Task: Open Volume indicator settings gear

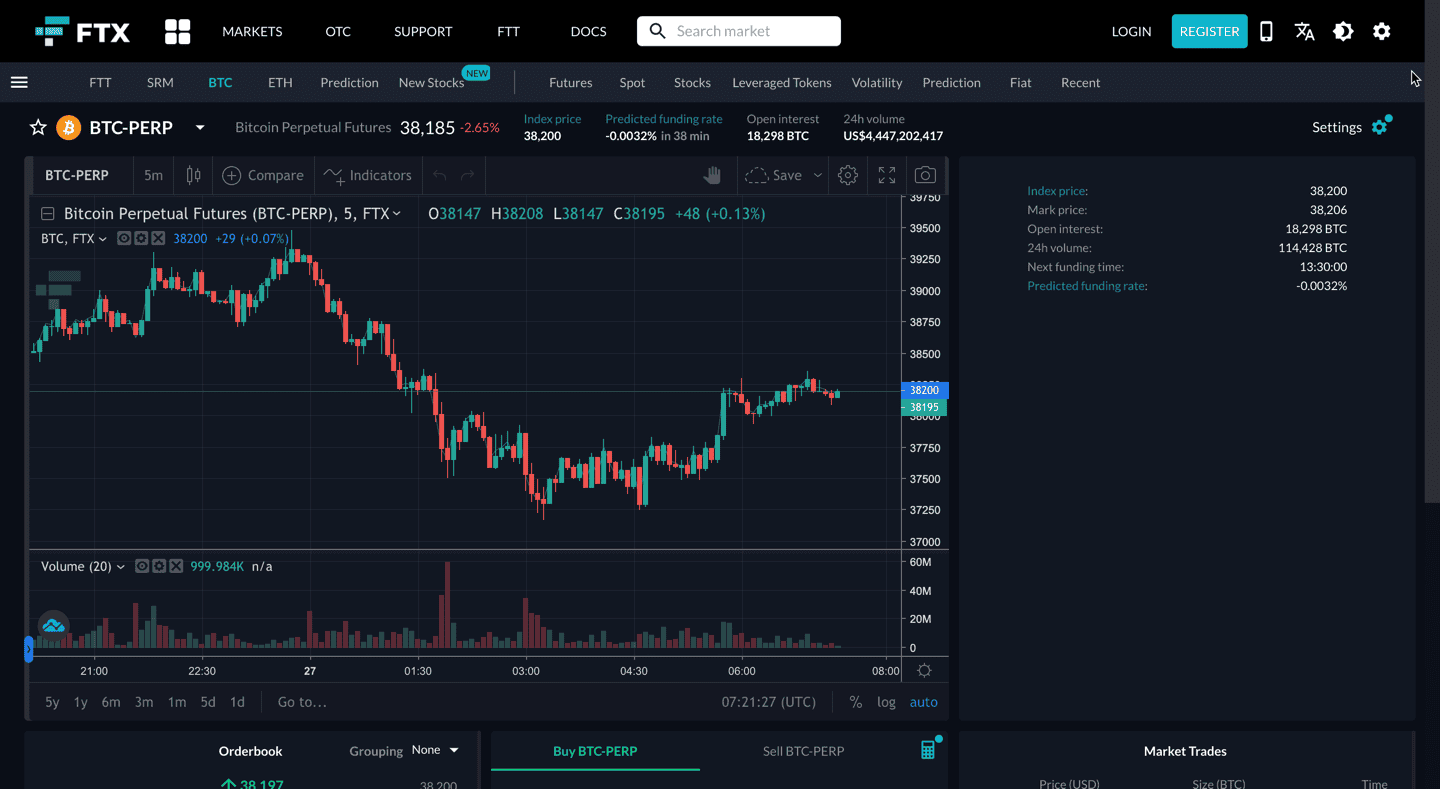Action: (159, 566)
